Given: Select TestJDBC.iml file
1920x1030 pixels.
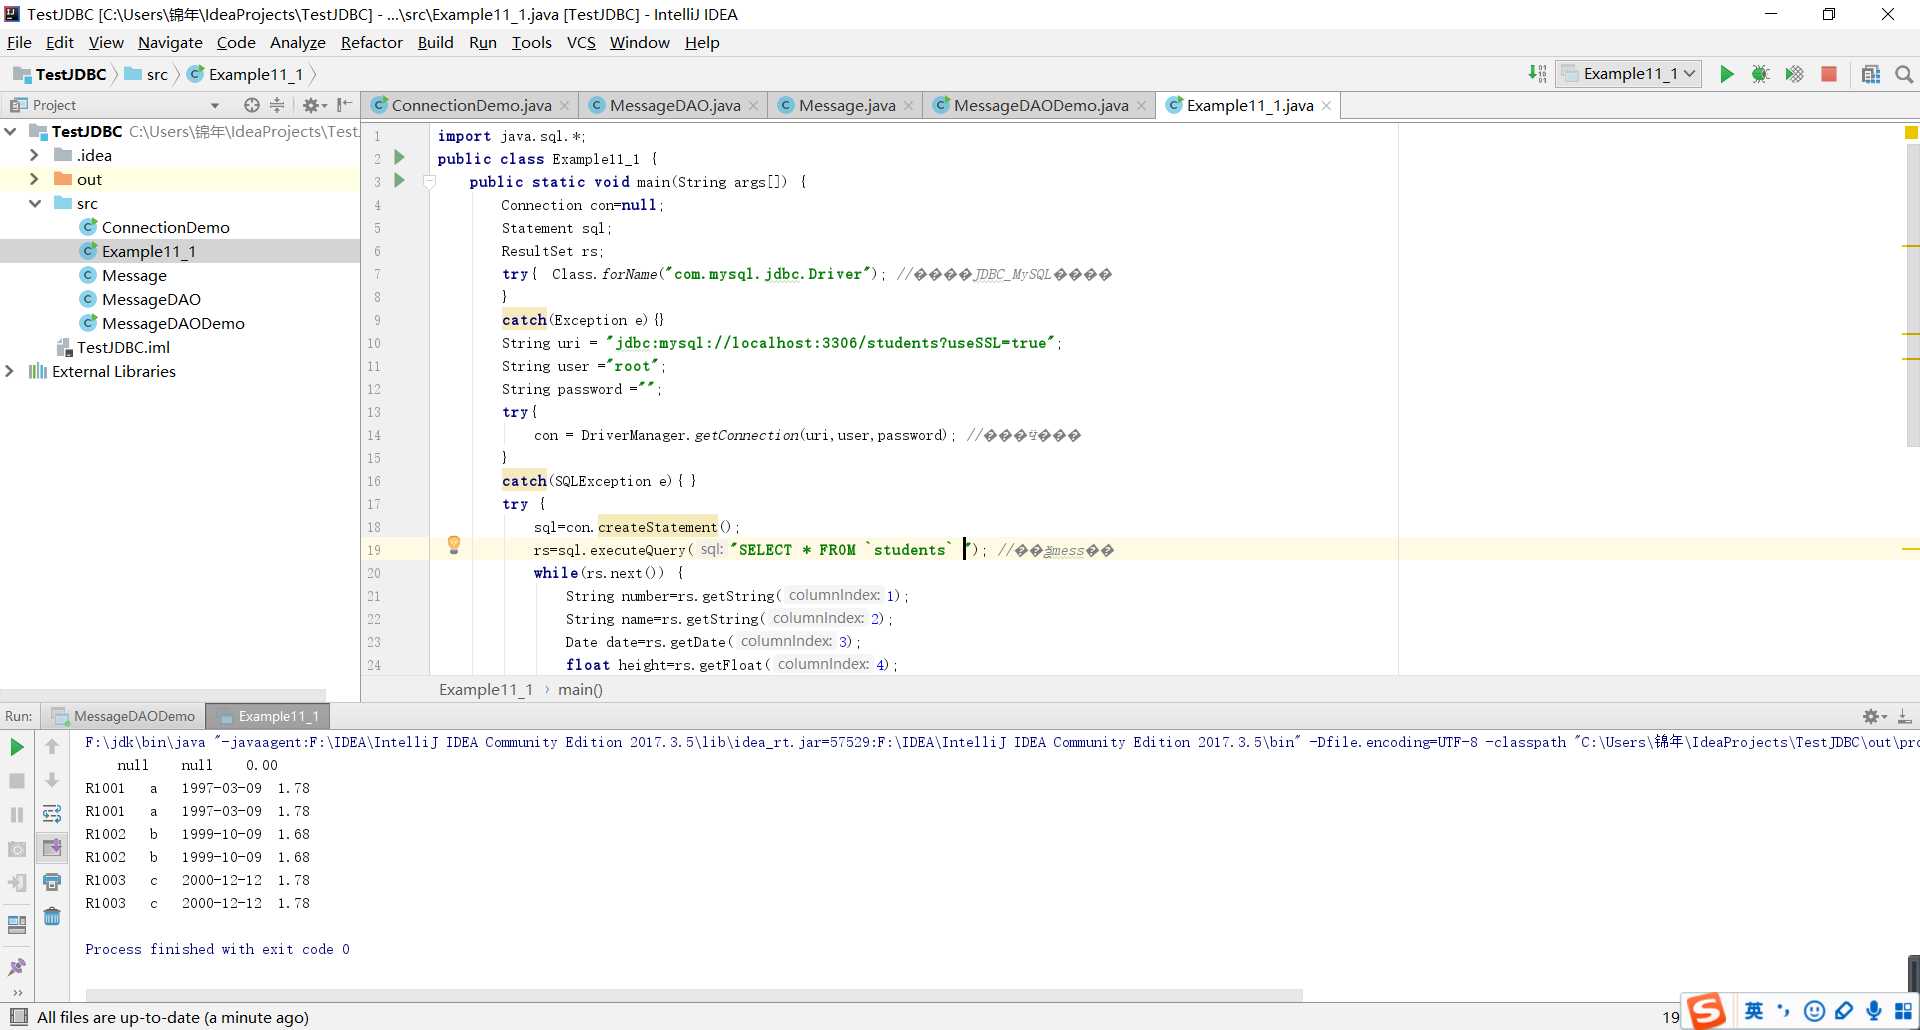Looking at the screenshot, I should [x=123, y=347].
